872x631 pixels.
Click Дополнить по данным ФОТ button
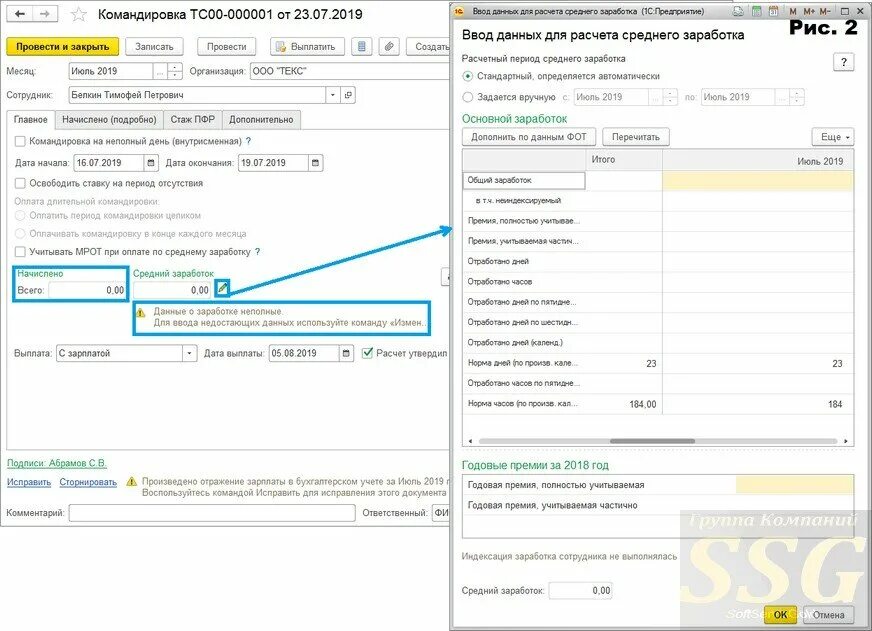pos(529,137)
